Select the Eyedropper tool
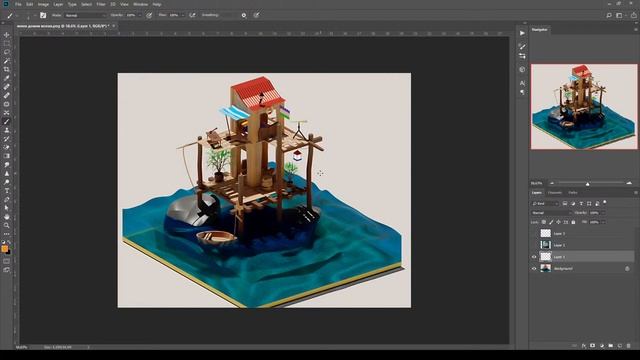This screenshot has width=640, height=360. point(7,78)
